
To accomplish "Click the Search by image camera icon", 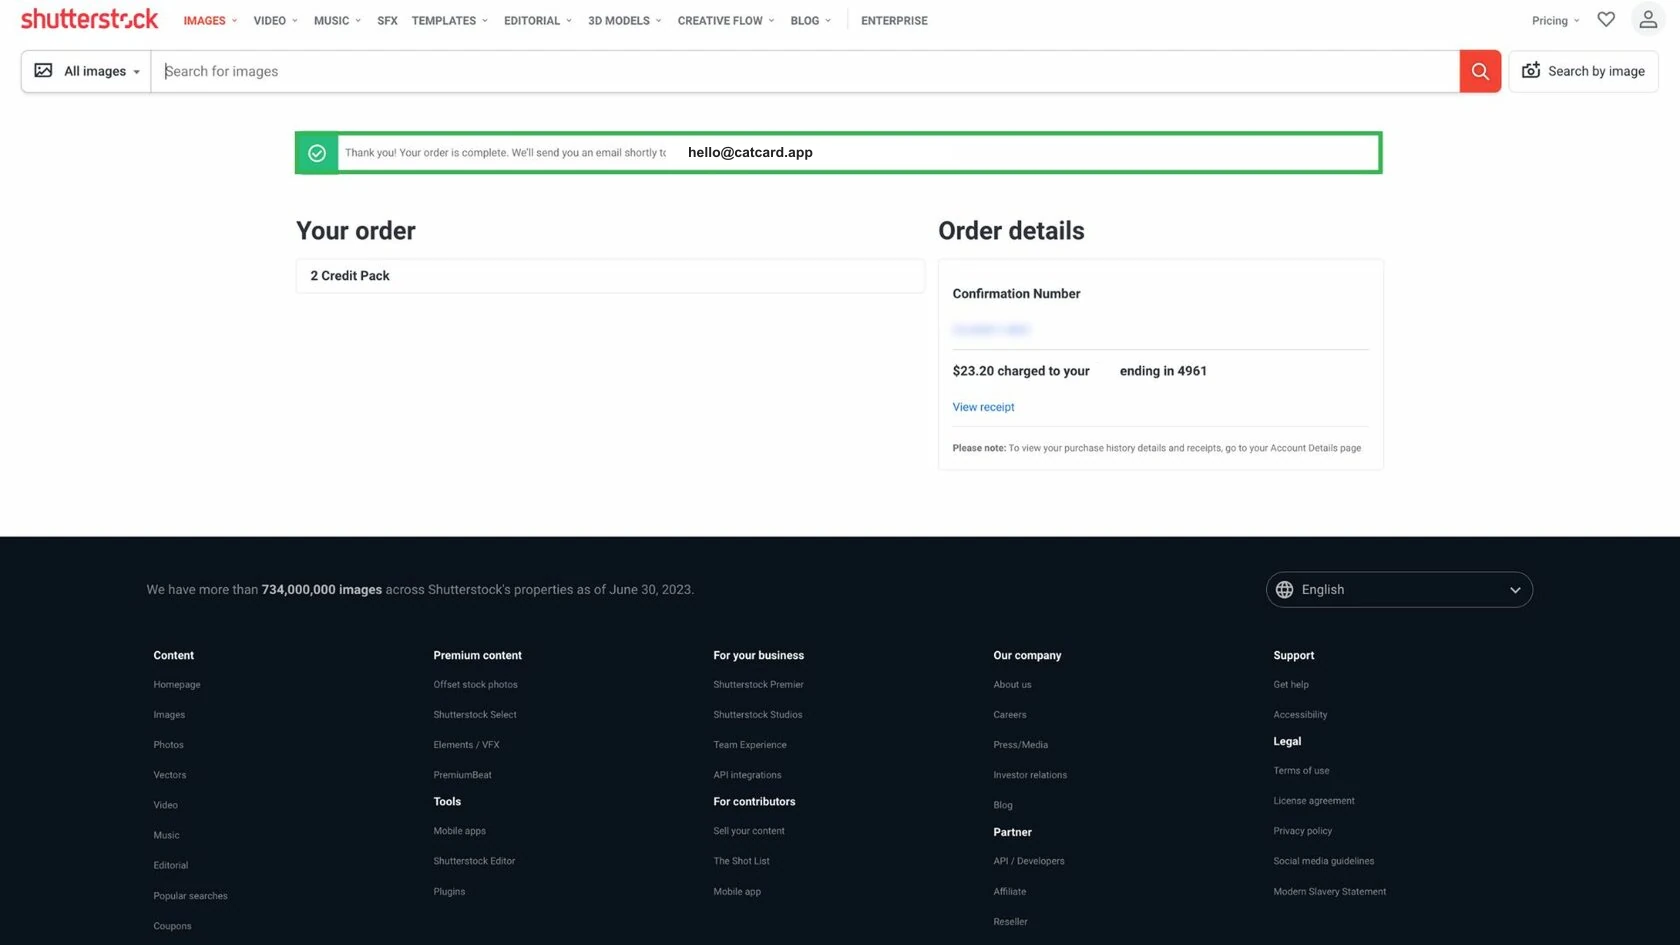I will (1531, 71).
